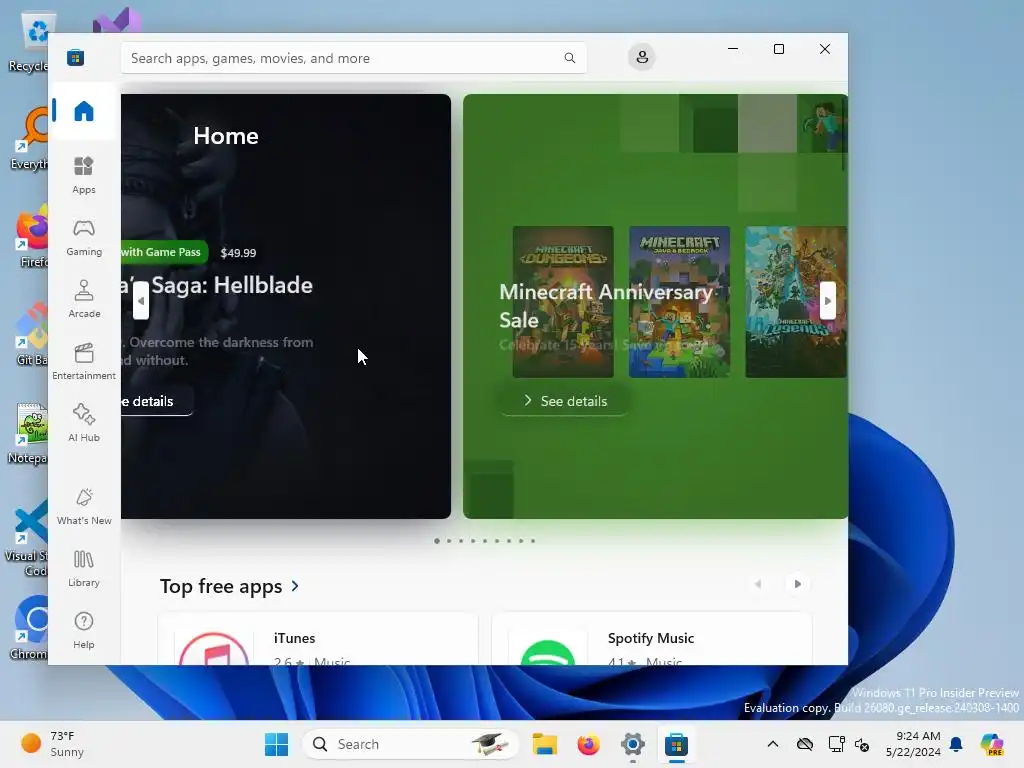The width and height of the screenshot is (1024, 768).
Task: Open the Entertainment section
Action: pyautogui.click(x=84, y=361)
